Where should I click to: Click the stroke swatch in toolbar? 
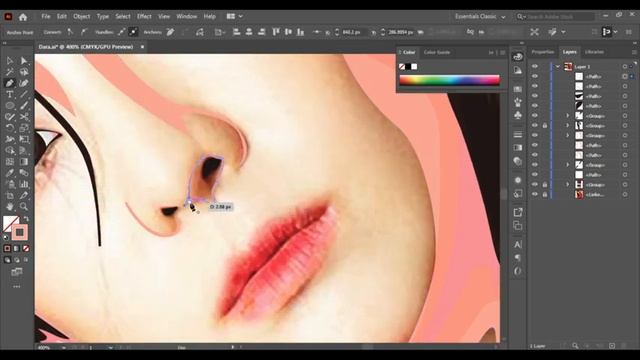click(x=19, y=232)
